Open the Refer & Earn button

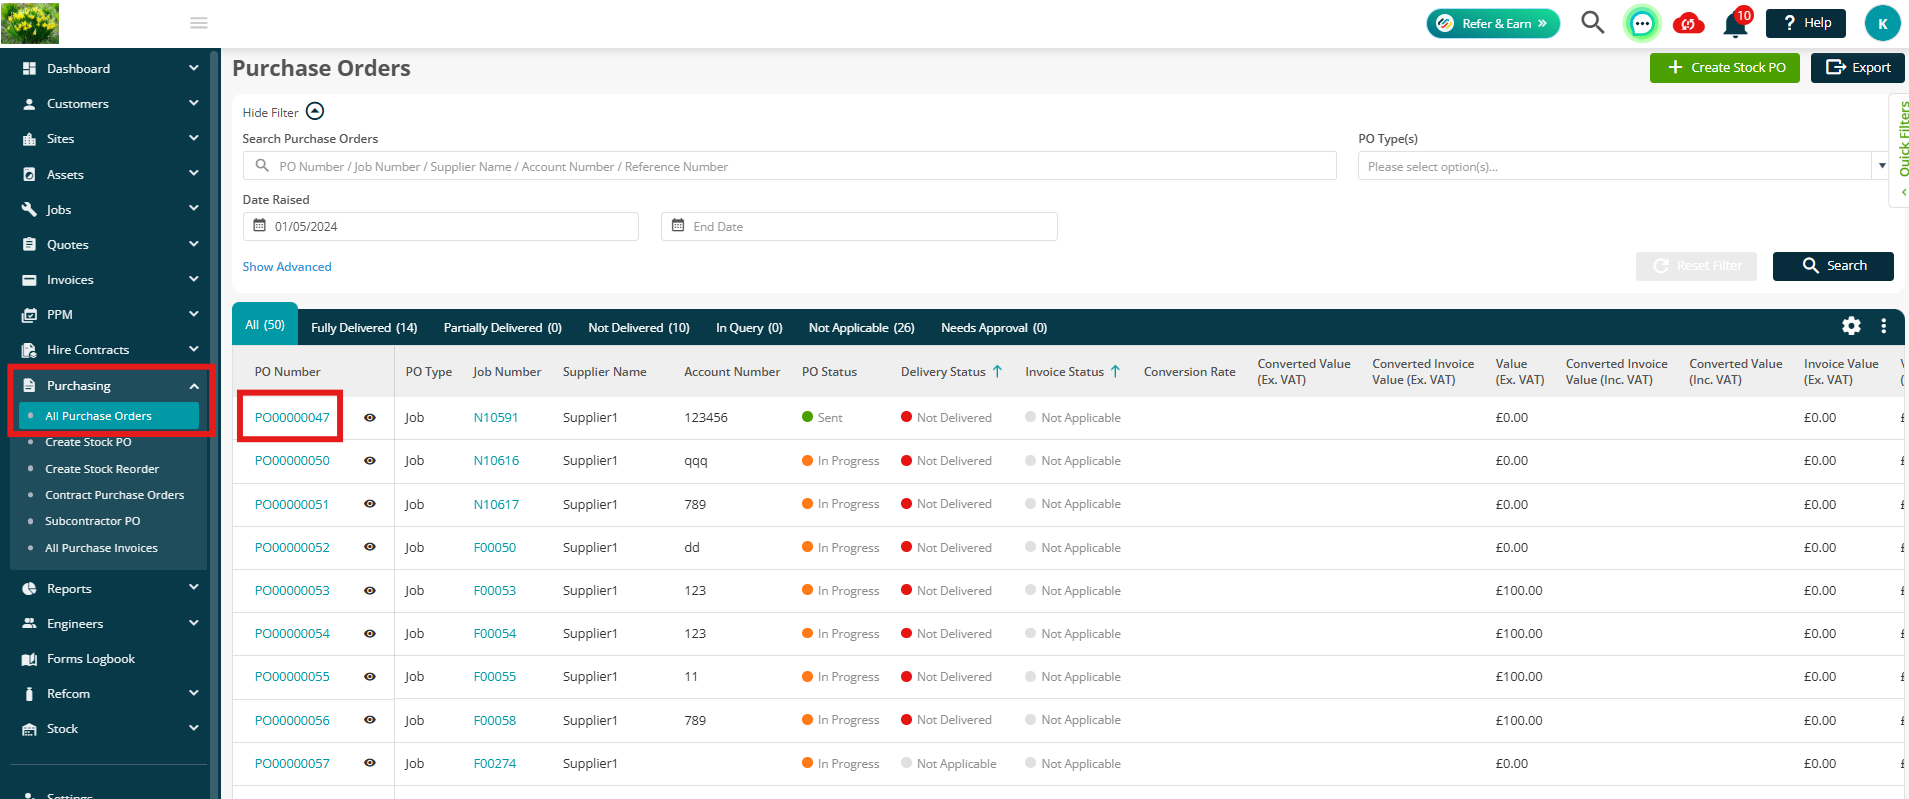coord(1493,23)
